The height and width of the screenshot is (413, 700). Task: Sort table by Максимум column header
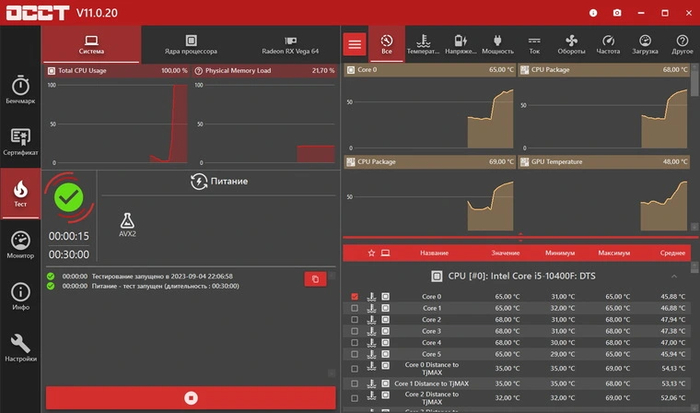616,253
